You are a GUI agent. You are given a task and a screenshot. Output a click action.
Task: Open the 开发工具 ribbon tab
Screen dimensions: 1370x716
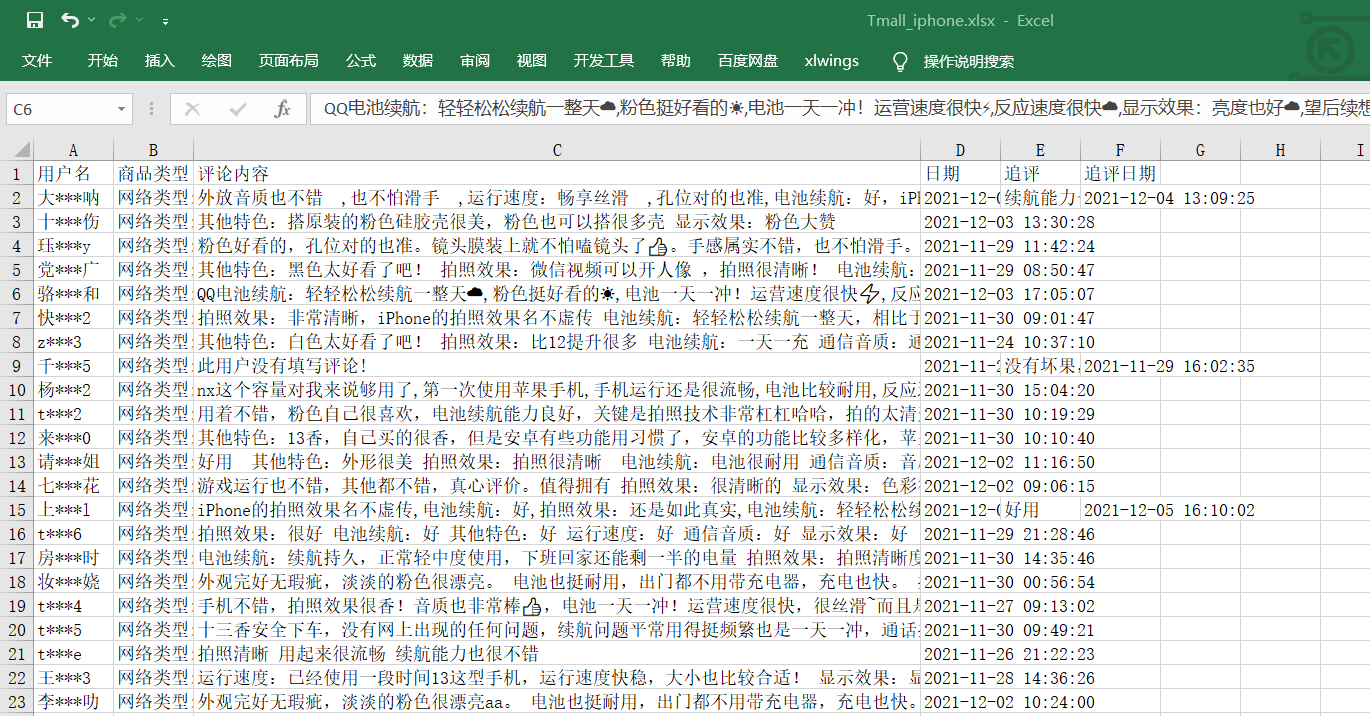[604, 61]
